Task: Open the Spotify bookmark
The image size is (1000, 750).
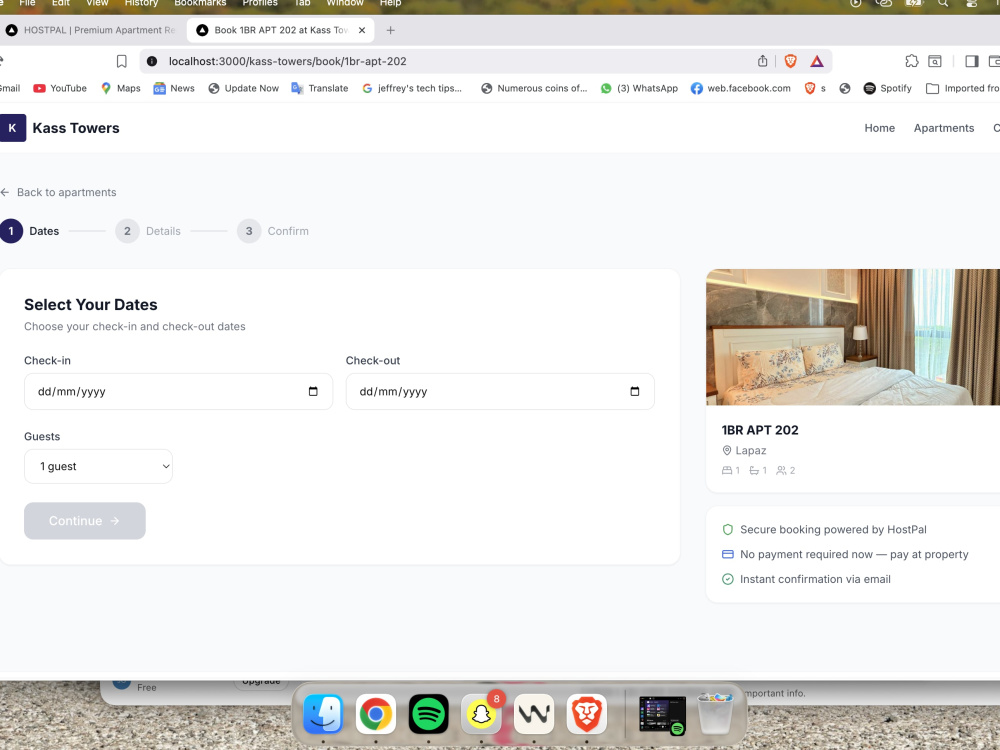Action: tap(887, 88)
